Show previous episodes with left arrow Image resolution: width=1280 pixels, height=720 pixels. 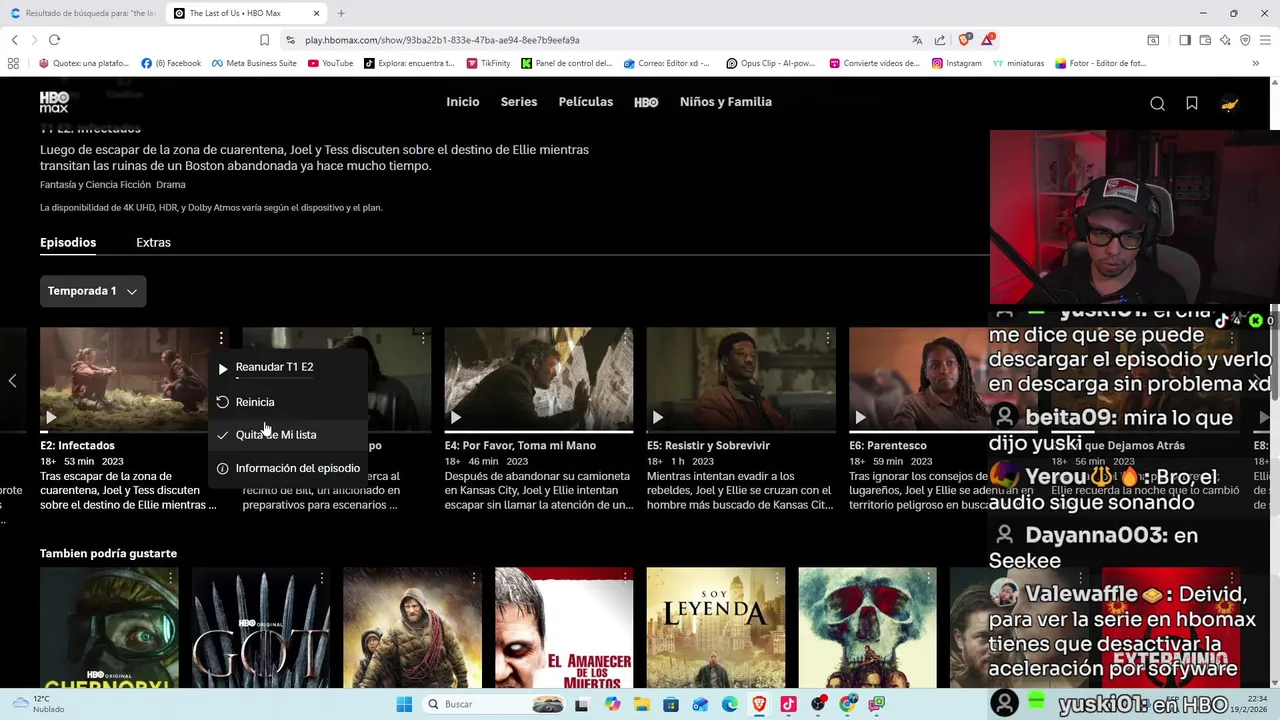[x=12, y=380]
